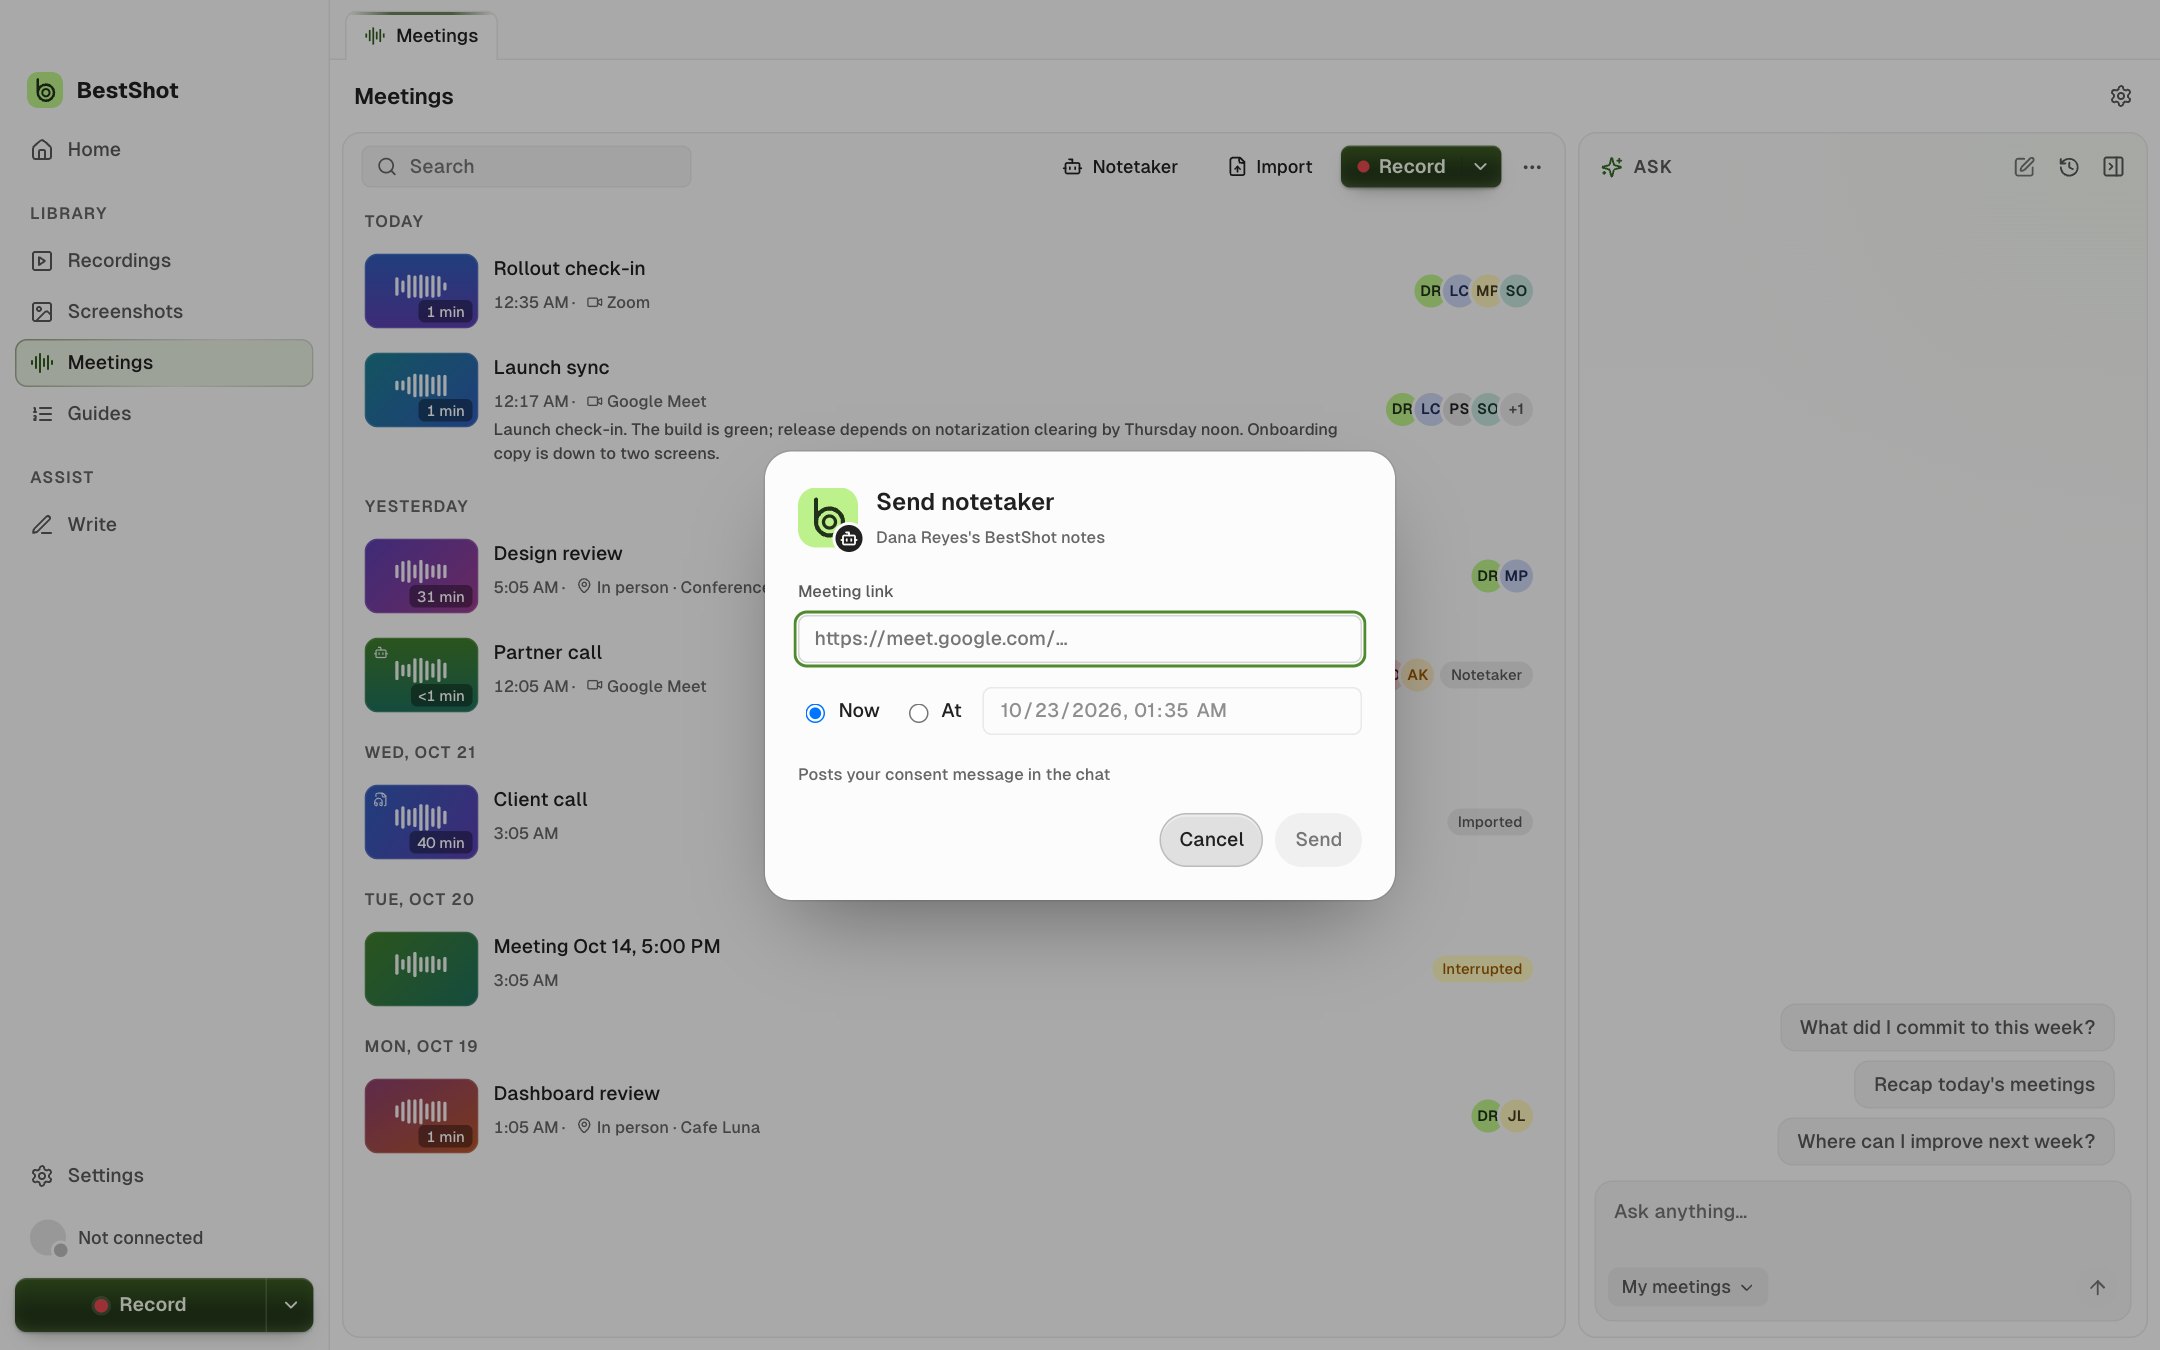Select the Now radio button
The height and width of the screenshot is (1350, 2160).
tap(815, 712)
